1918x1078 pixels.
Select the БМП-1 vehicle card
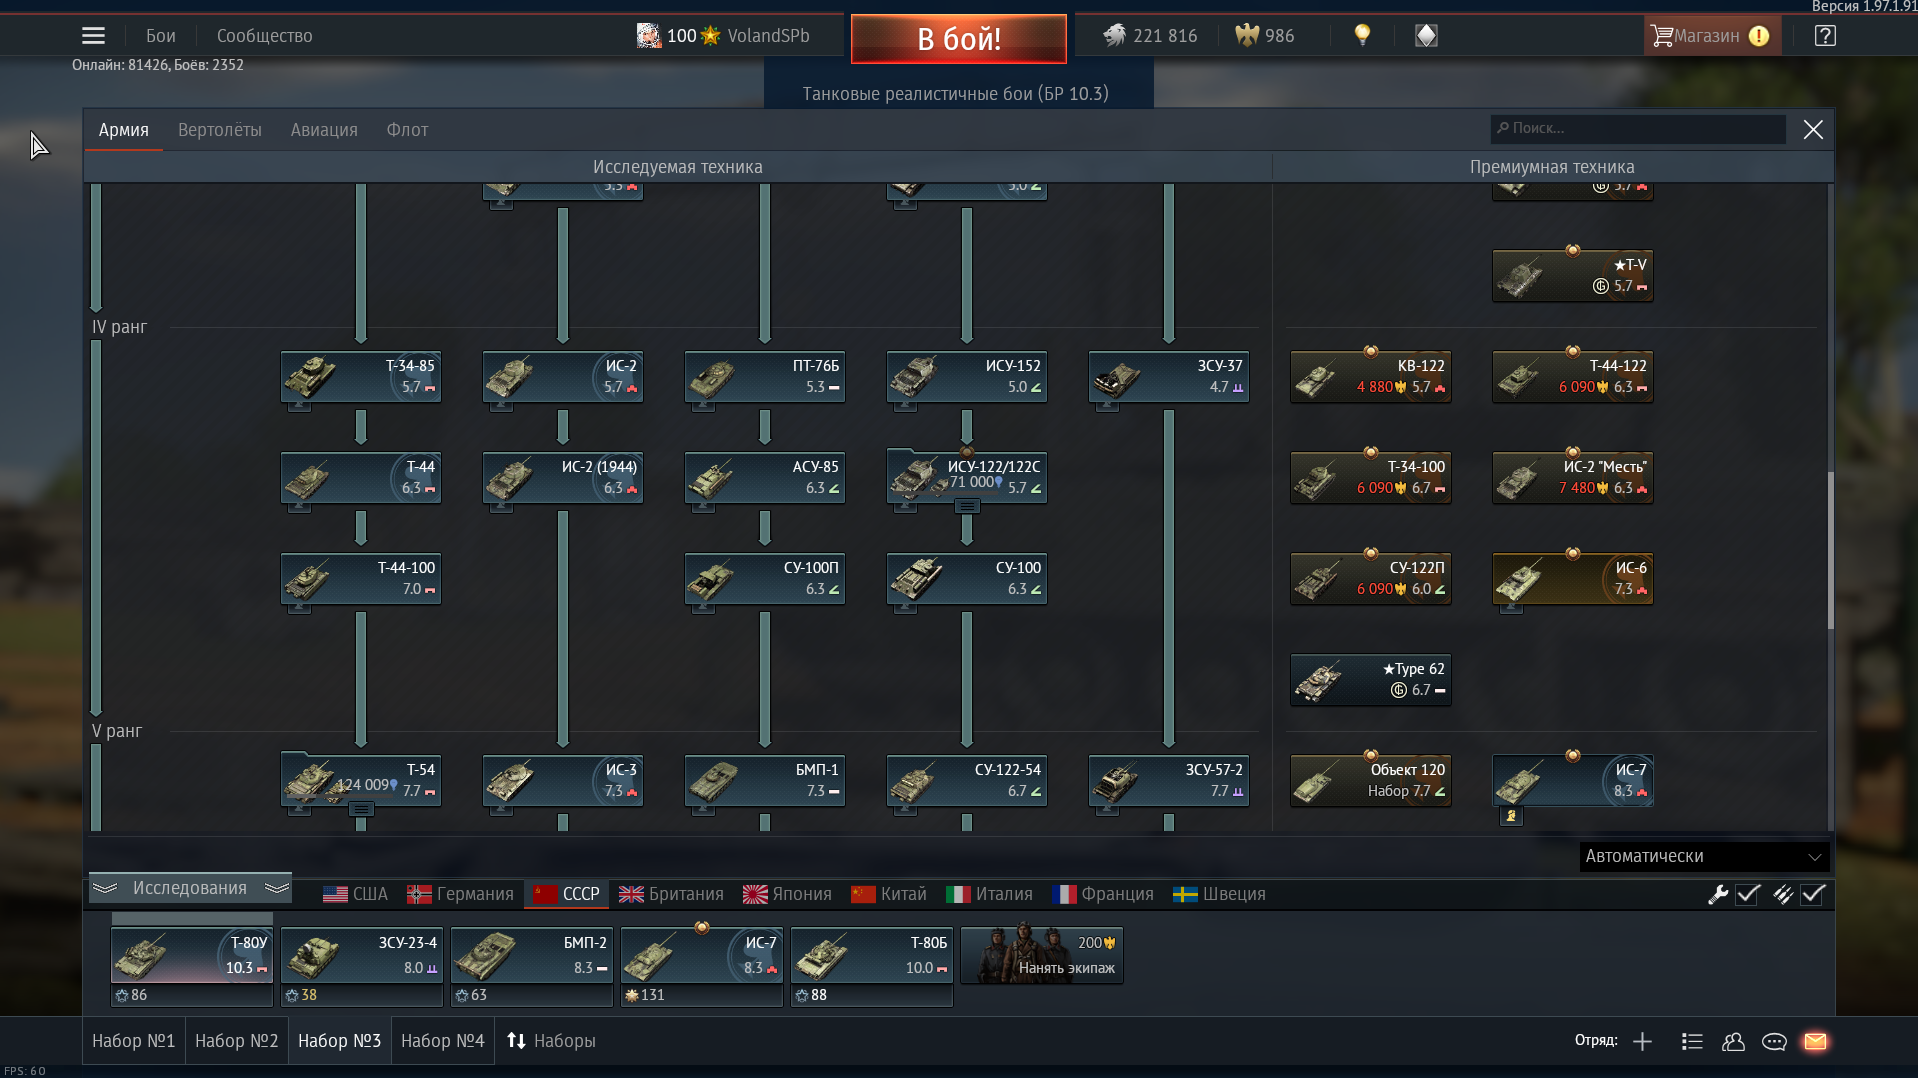coord(765,781)
